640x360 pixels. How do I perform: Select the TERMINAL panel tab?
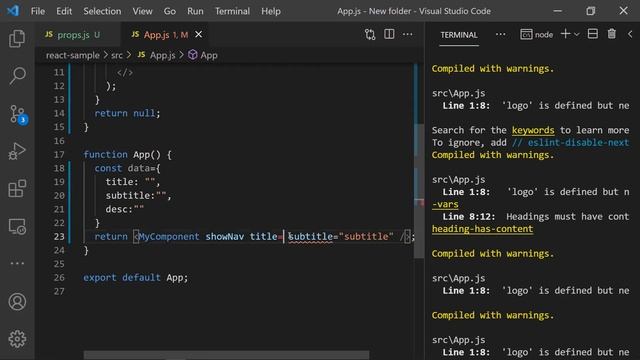click(x=459, y=35)
